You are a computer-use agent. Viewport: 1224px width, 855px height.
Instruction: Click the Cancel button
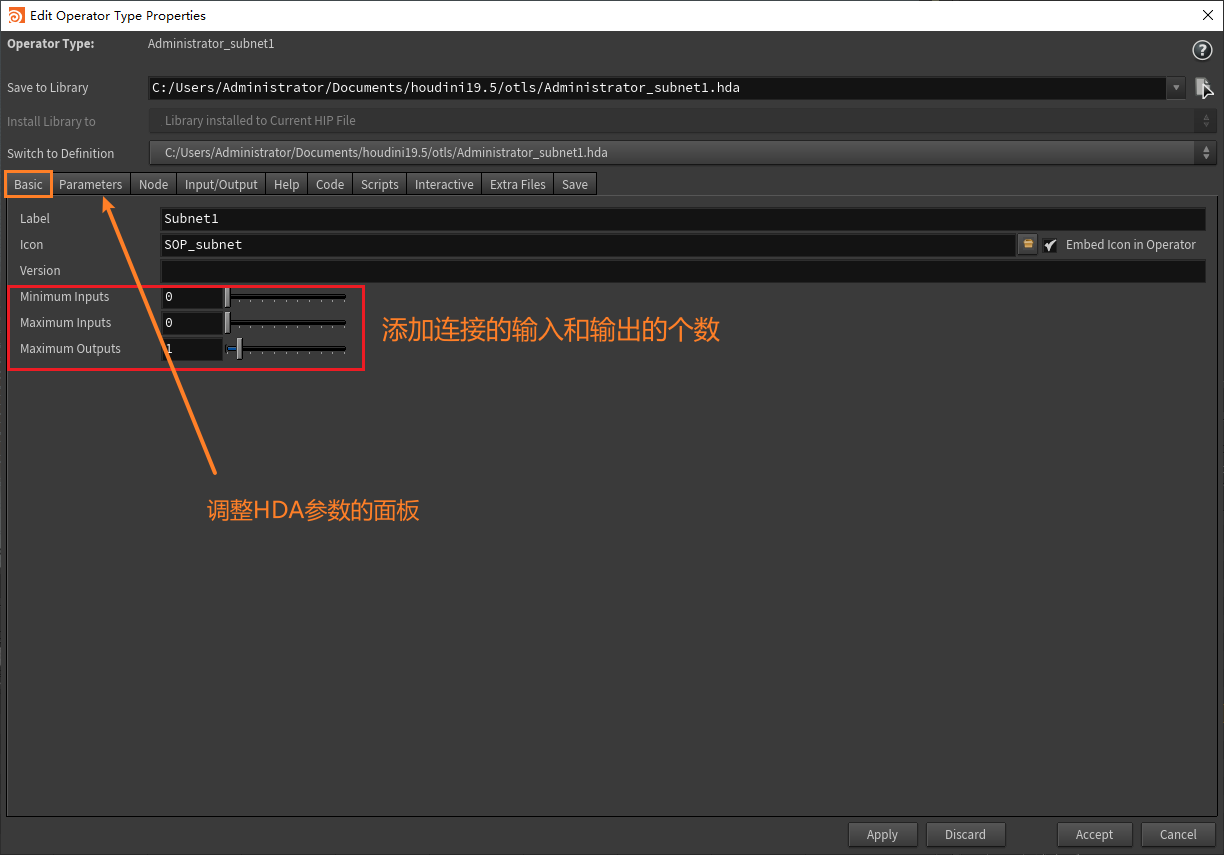[x=1178, y=834]
